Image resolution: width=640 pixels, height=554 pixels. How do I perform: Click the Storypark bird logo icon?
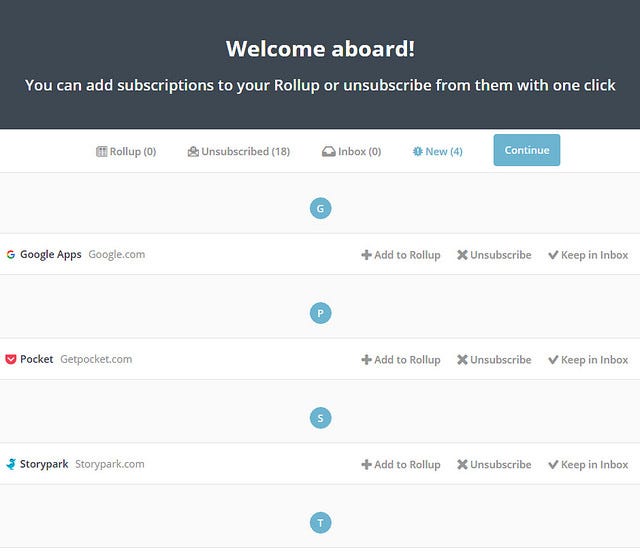tap(11, 464)
